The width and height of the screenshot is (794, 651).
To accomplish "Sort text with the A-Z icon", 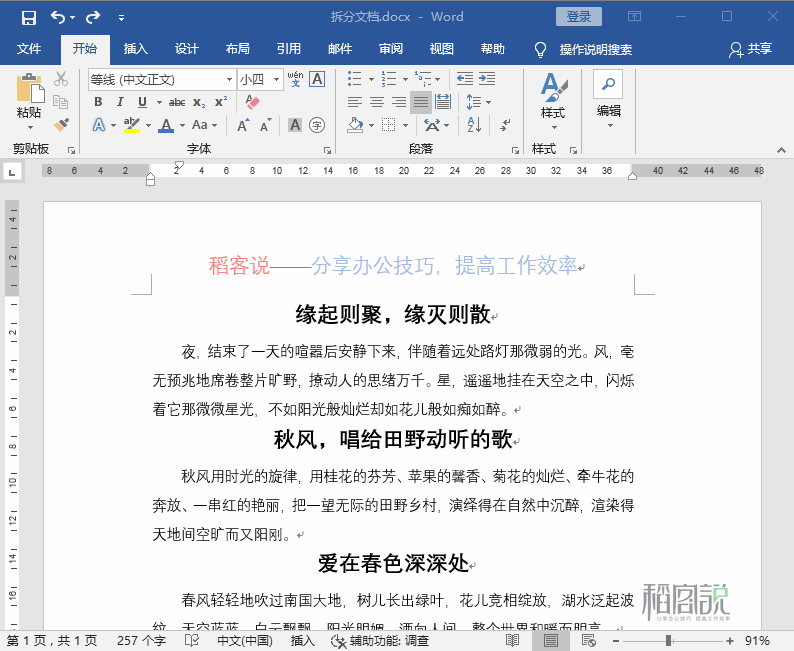I will tap(474, 125).
